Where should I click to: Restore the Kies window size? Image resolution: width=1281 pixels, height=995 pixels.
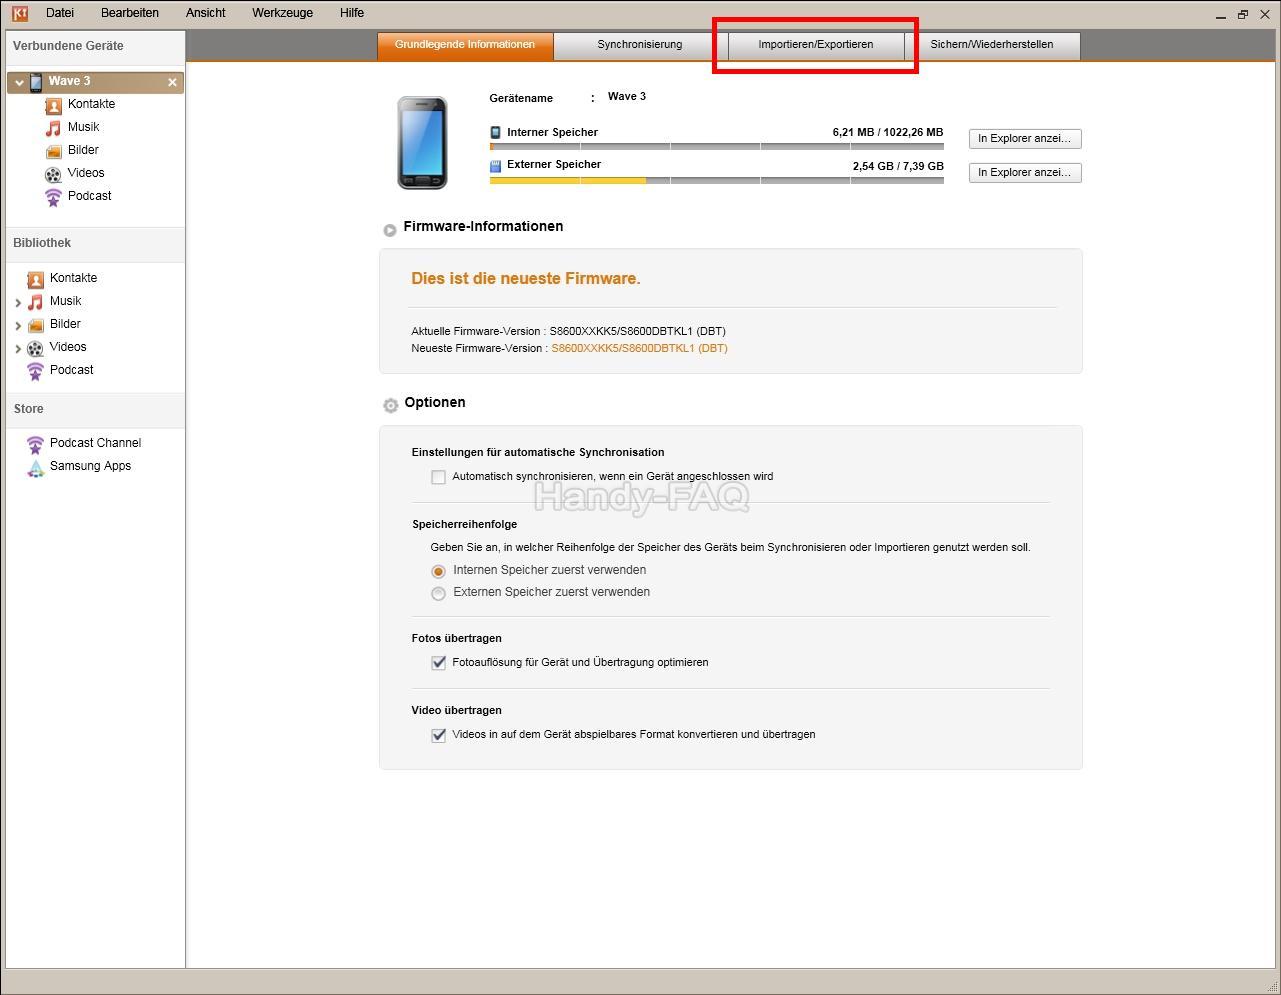(x=1243, y=15)
